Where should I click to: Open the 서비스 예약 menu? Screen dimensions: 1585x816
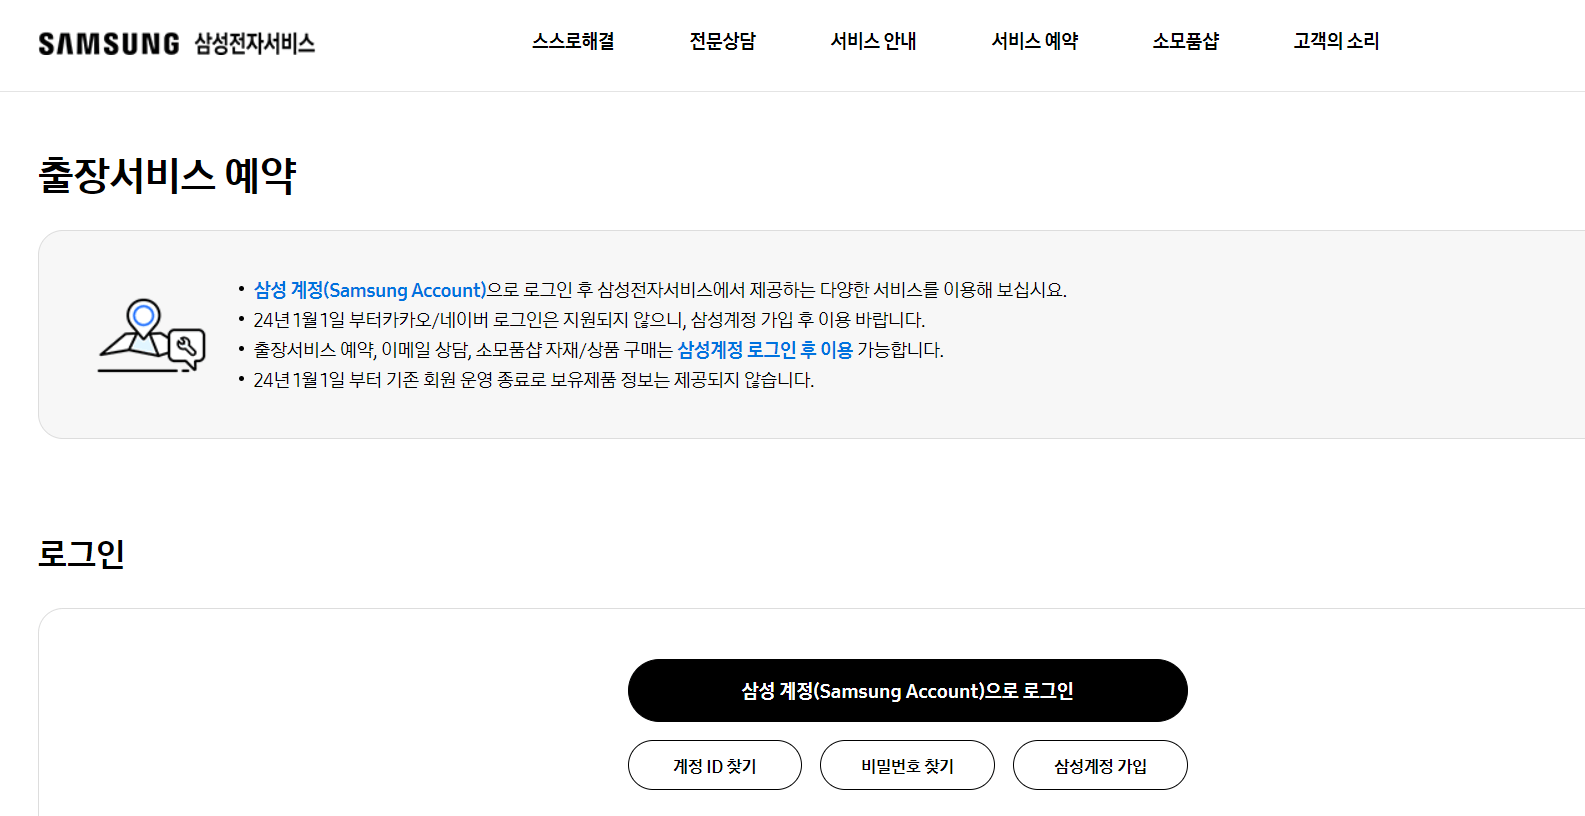tap(1034, 41)
